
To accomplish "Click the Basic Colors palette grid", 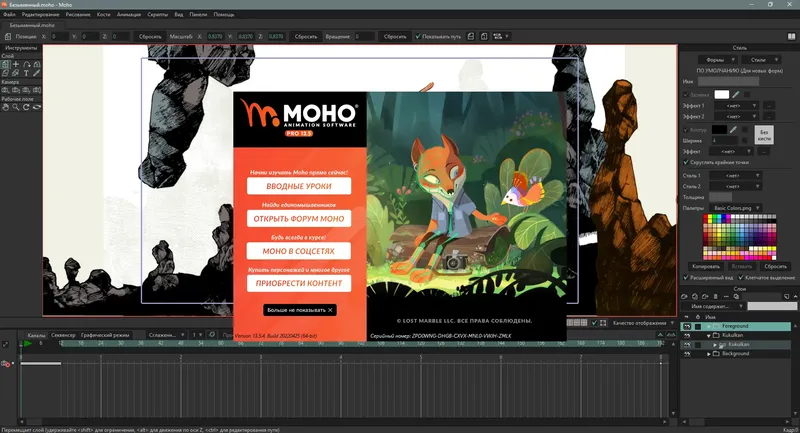I will [x=740, y=236].
